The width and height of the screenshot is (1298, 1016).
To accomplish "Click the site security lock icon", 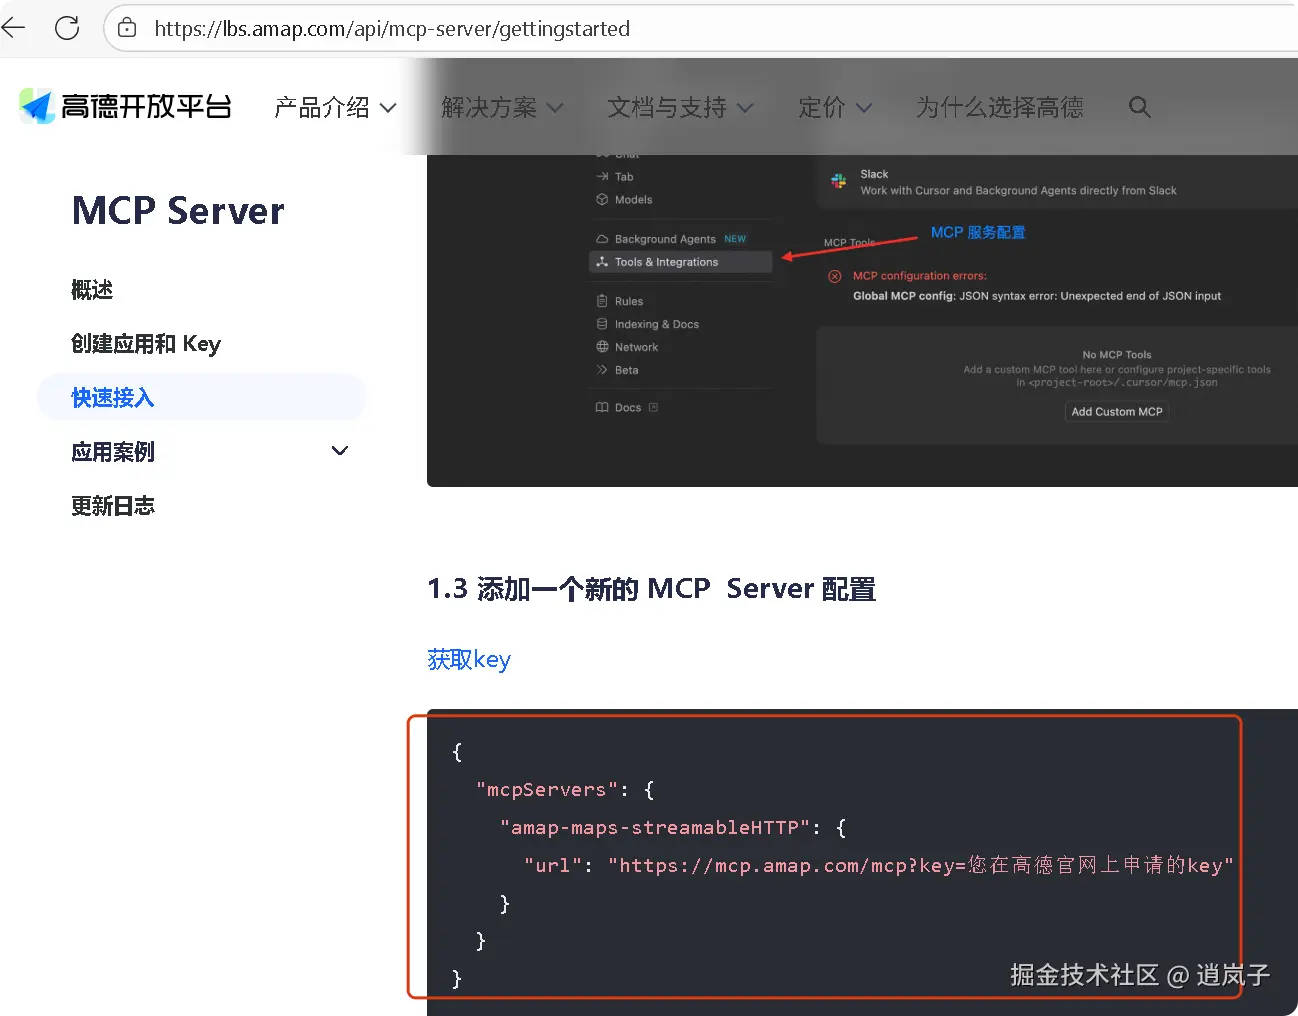I will (127, 28).
